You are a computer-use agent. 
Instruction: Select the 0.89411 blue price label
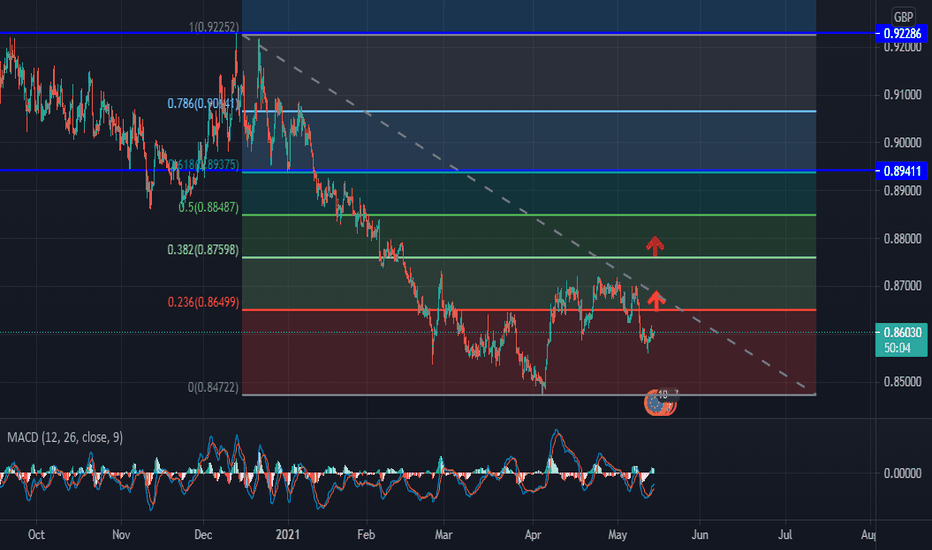coord(902,171)
